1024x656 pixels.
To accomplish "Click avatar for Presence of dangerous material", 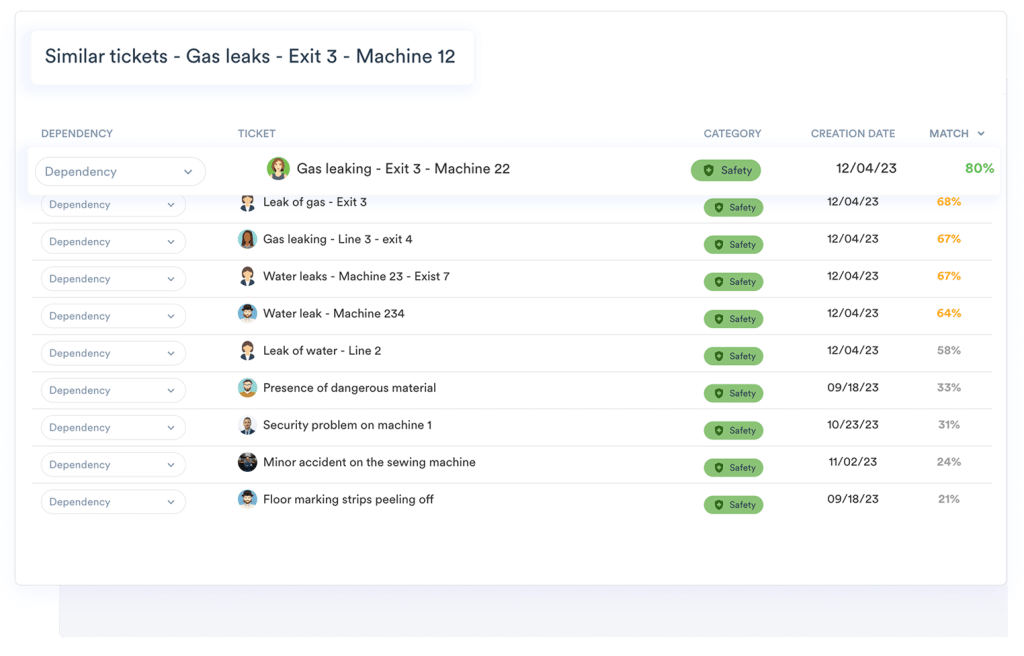I will point(247,388).
